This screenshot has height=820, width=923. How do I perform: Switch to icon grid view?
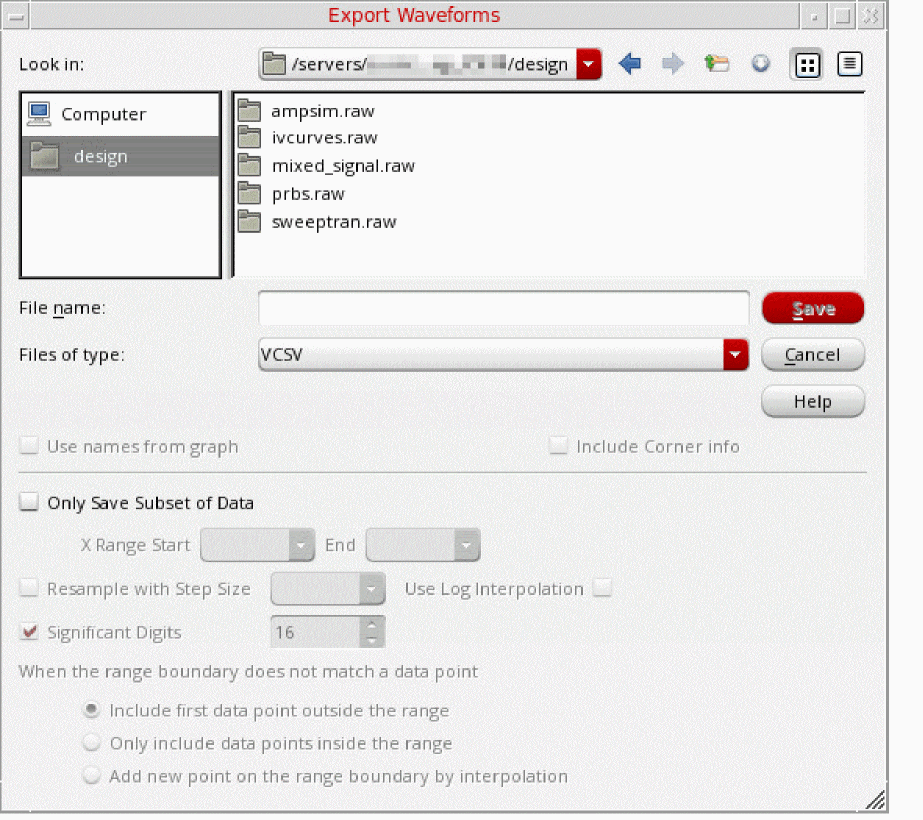(x=806, y=64)
